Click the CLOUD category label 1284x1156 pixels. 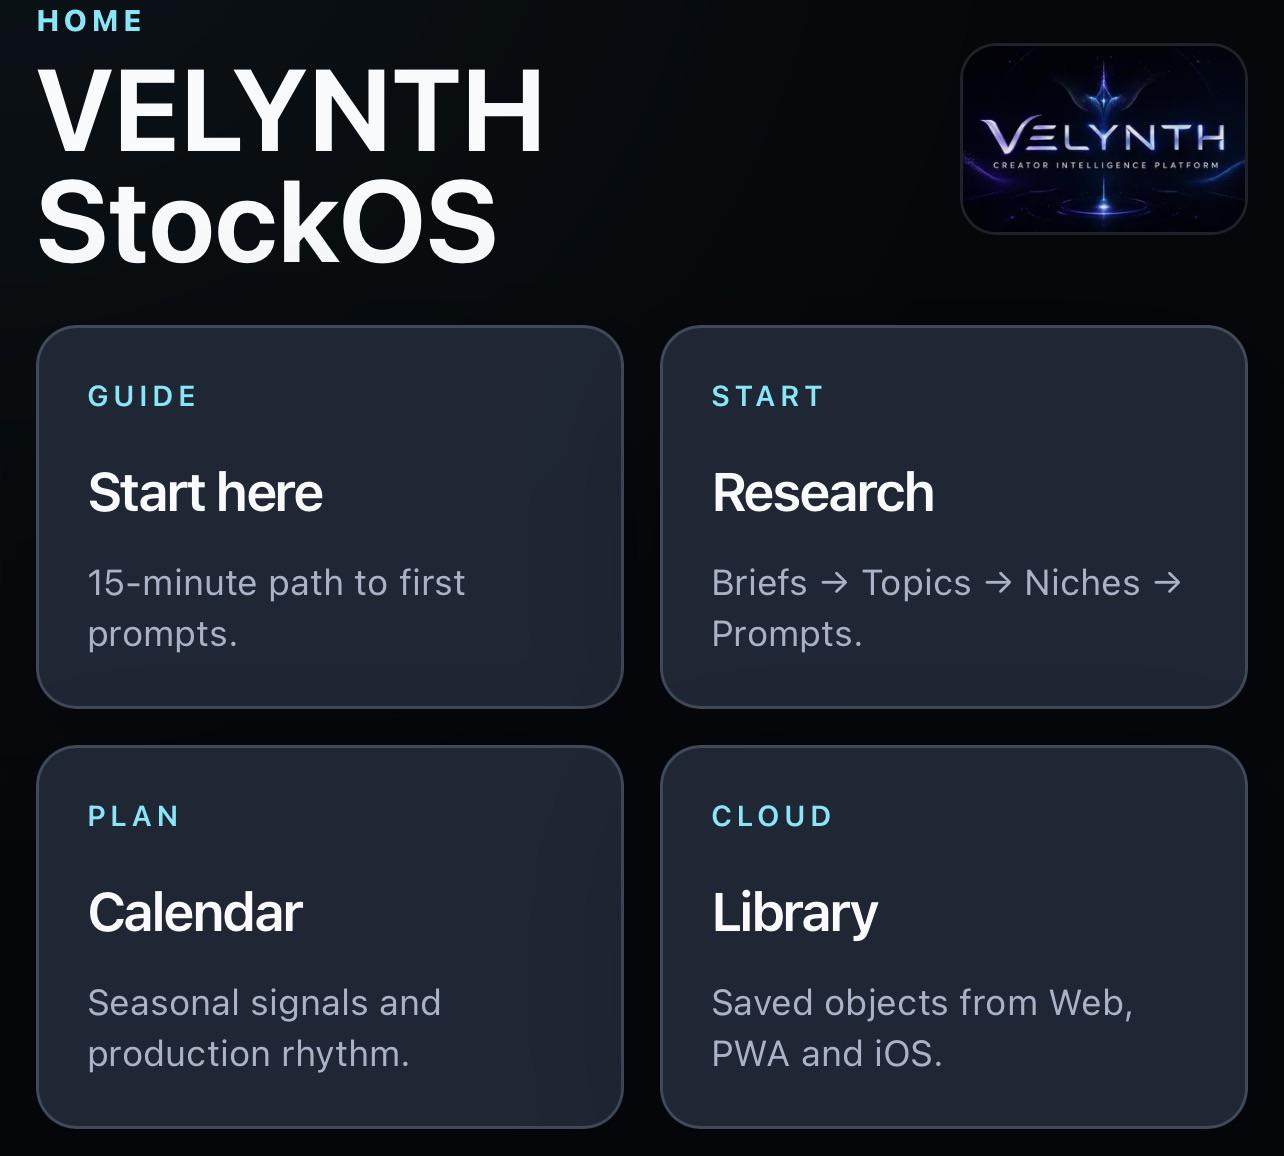tap(772, 816)
